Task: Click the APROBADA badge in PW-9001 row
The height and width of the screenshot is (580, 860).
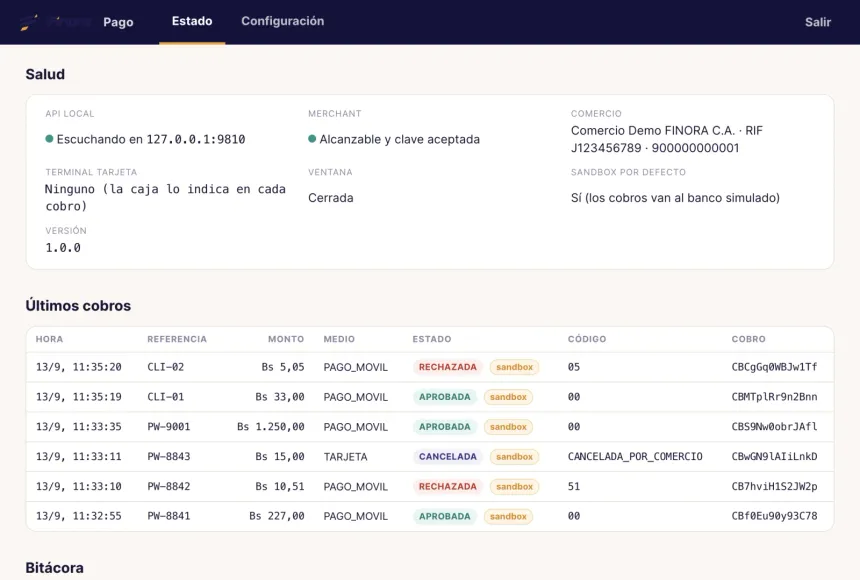Action: pyautogui.click(x=445, y=427)
